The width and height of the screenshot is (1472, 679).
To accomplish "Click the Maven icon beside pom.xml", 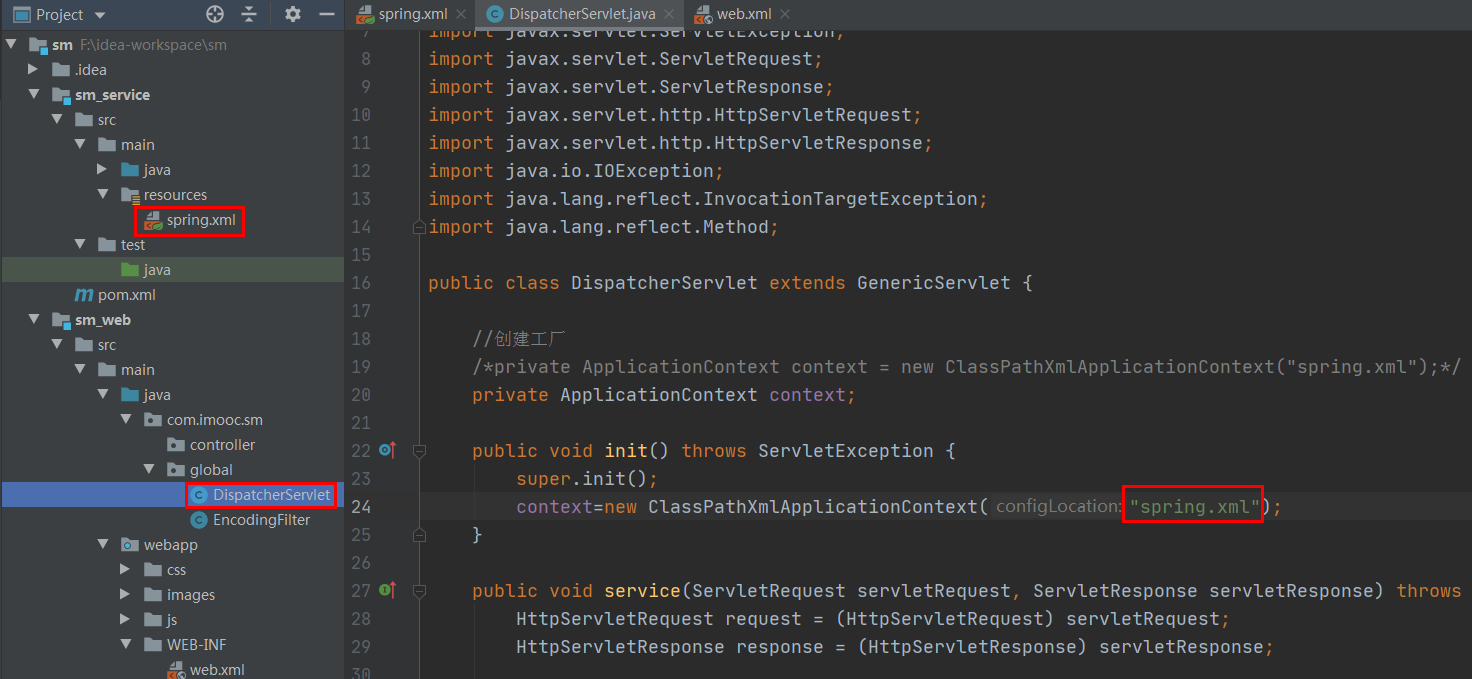I will (x=85, y=295).
